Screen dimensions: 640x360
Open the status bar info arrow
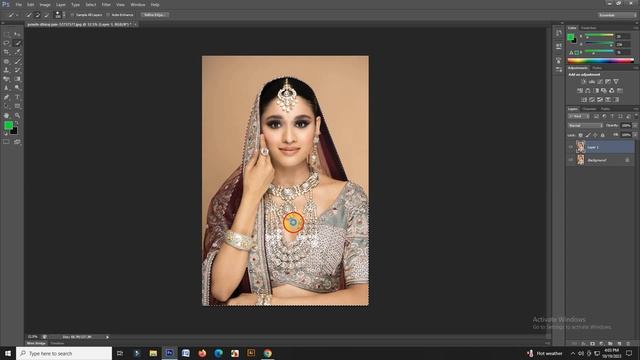click(x=107, y=337)
